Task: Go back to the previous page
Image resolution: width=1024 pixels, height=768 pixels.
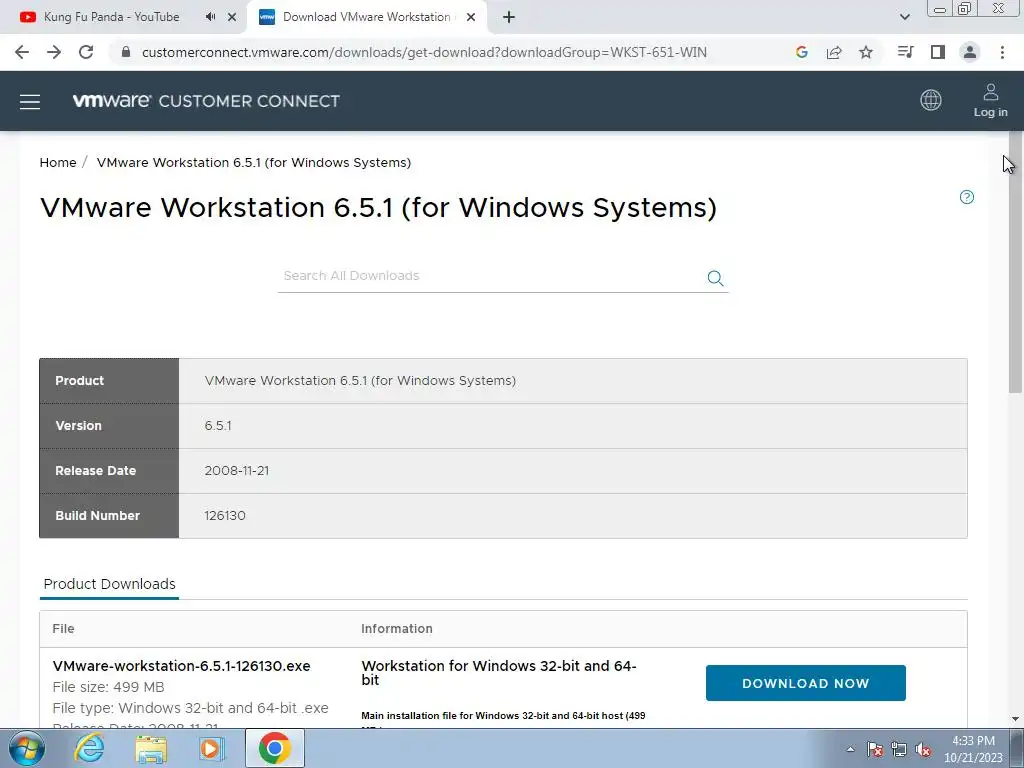Action: (22, 52)
